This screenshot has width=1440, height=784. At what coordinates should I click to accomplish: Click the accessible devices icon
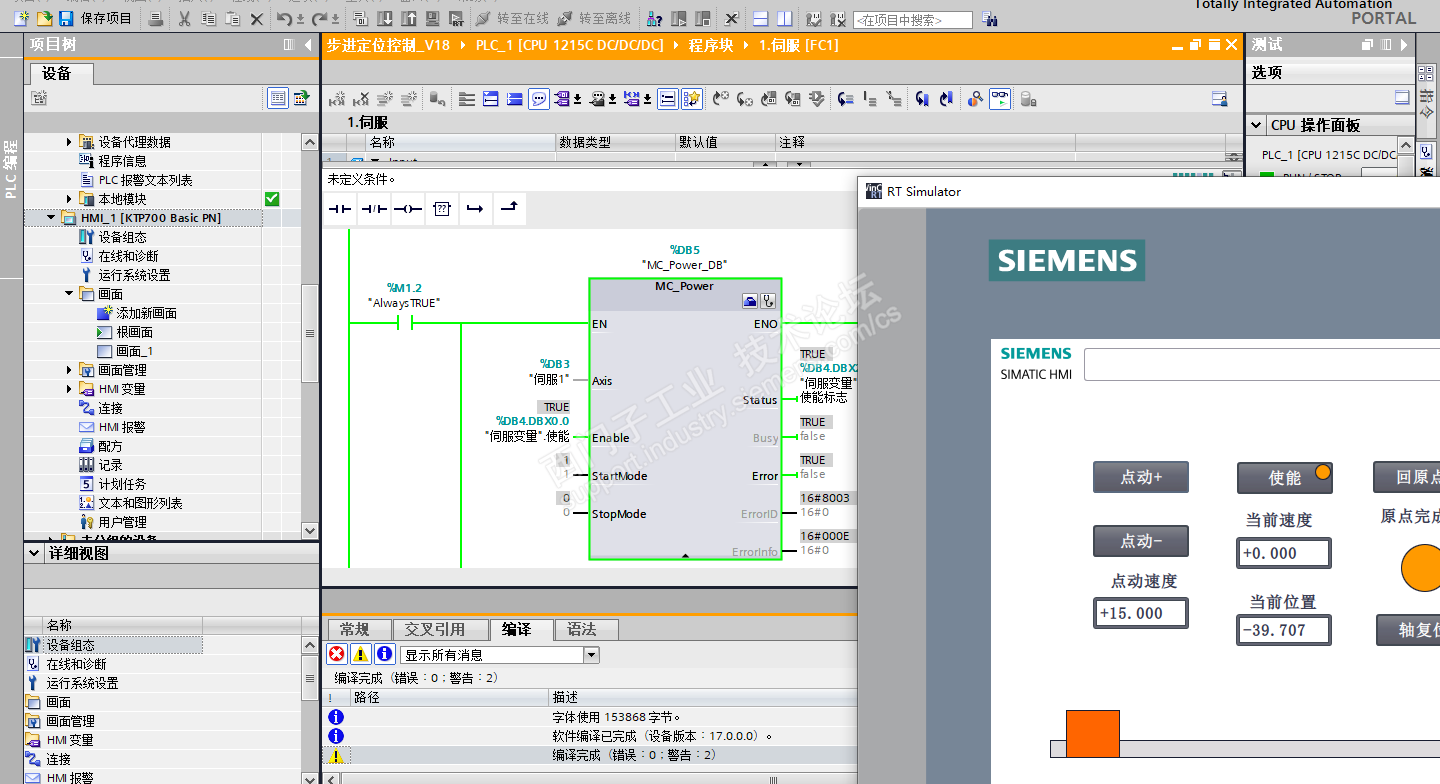coord(654,18)
